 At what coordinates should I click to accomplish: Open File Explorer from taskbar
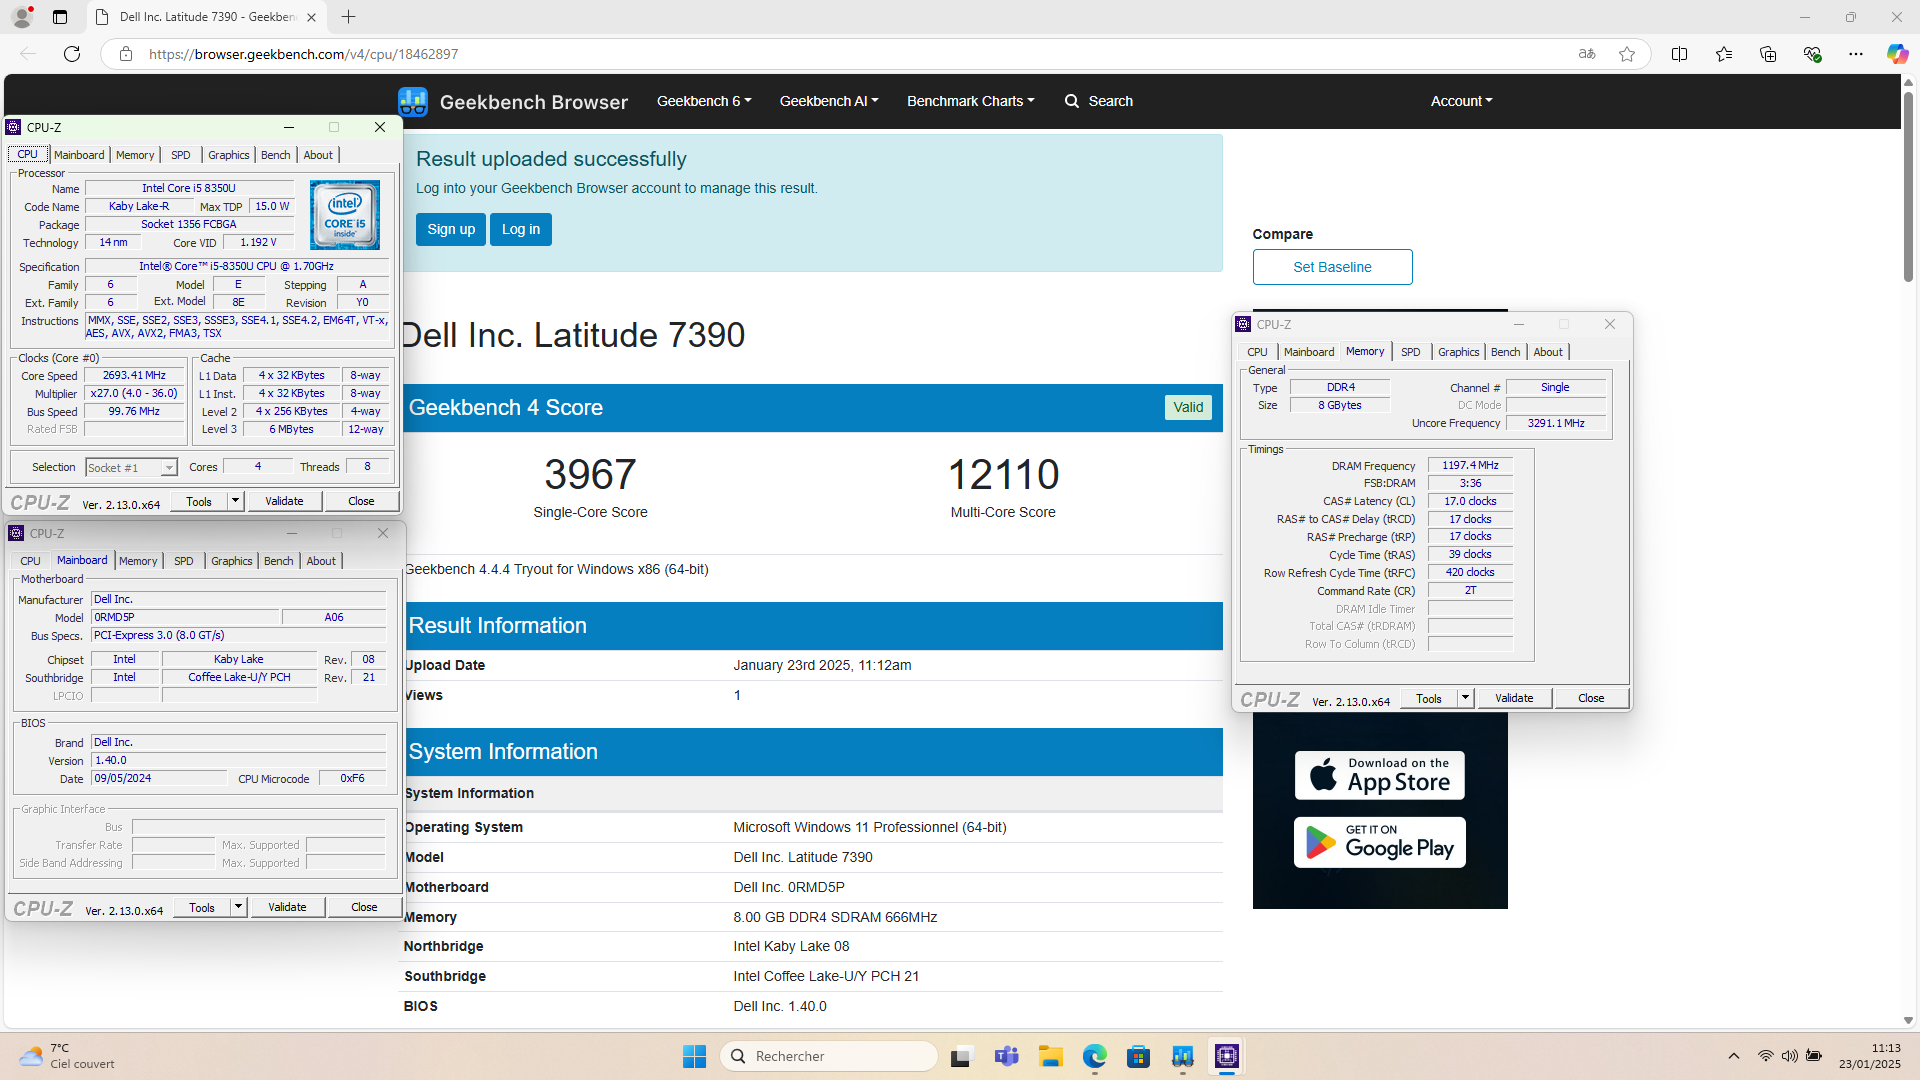tap(1050, 1056)
